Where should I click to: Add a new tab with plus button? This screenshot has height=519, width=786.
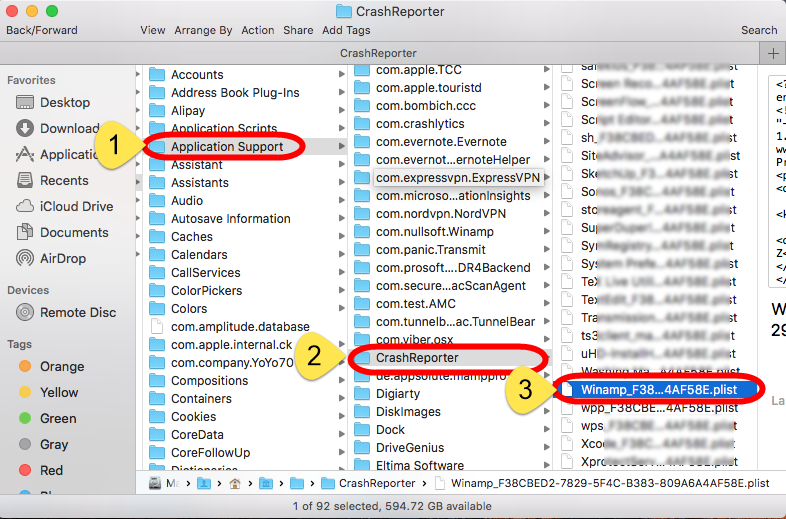773,53
